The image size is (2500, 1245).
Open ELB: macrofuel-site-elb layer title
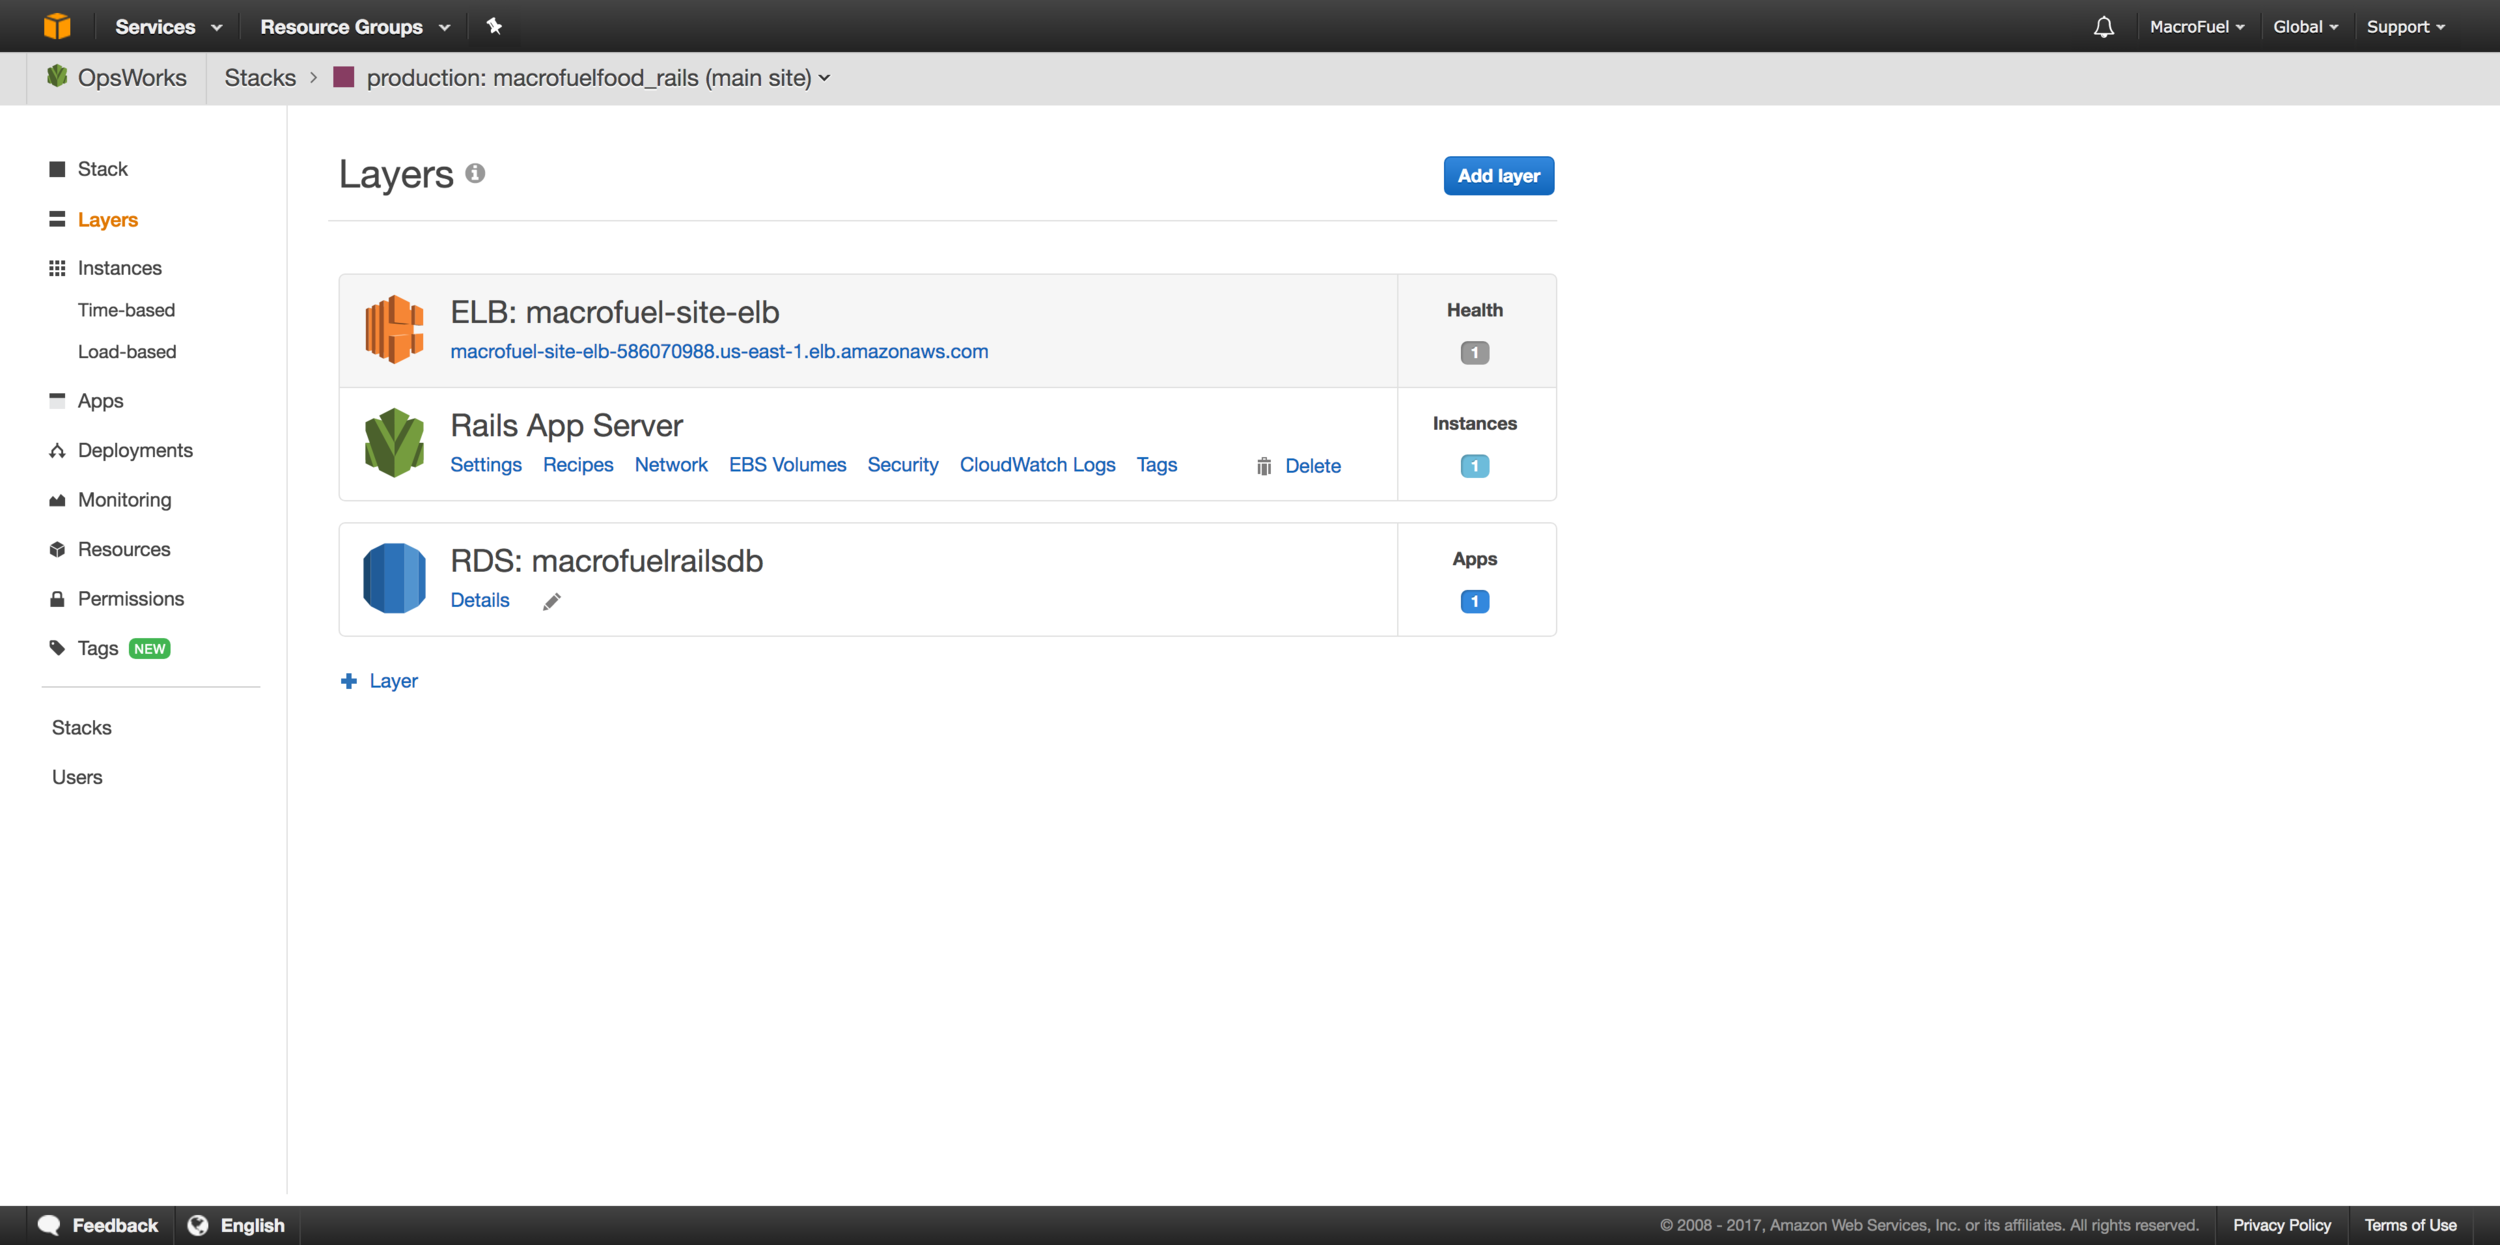pyautogui.click(x=615, y=312)
